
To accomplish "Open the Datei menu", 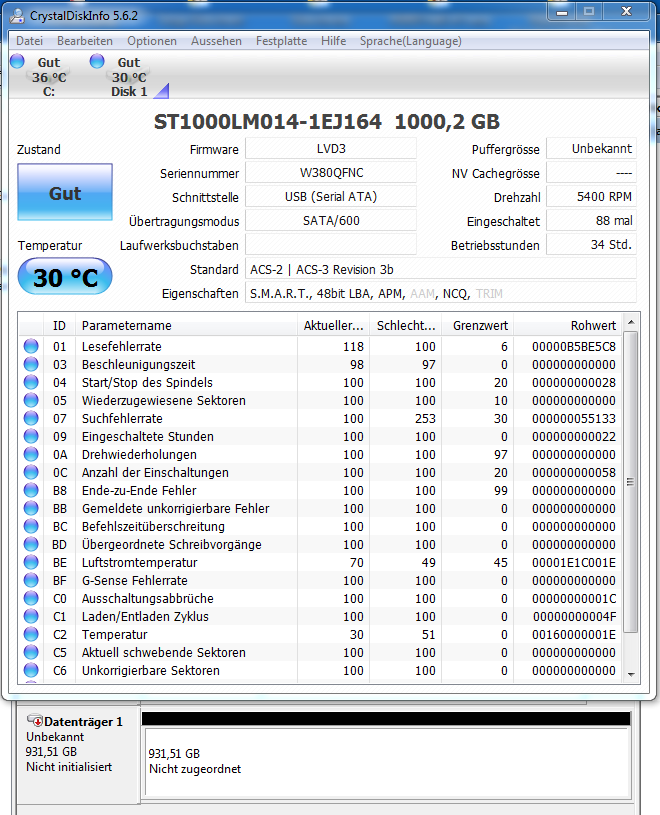I will 29,41.
